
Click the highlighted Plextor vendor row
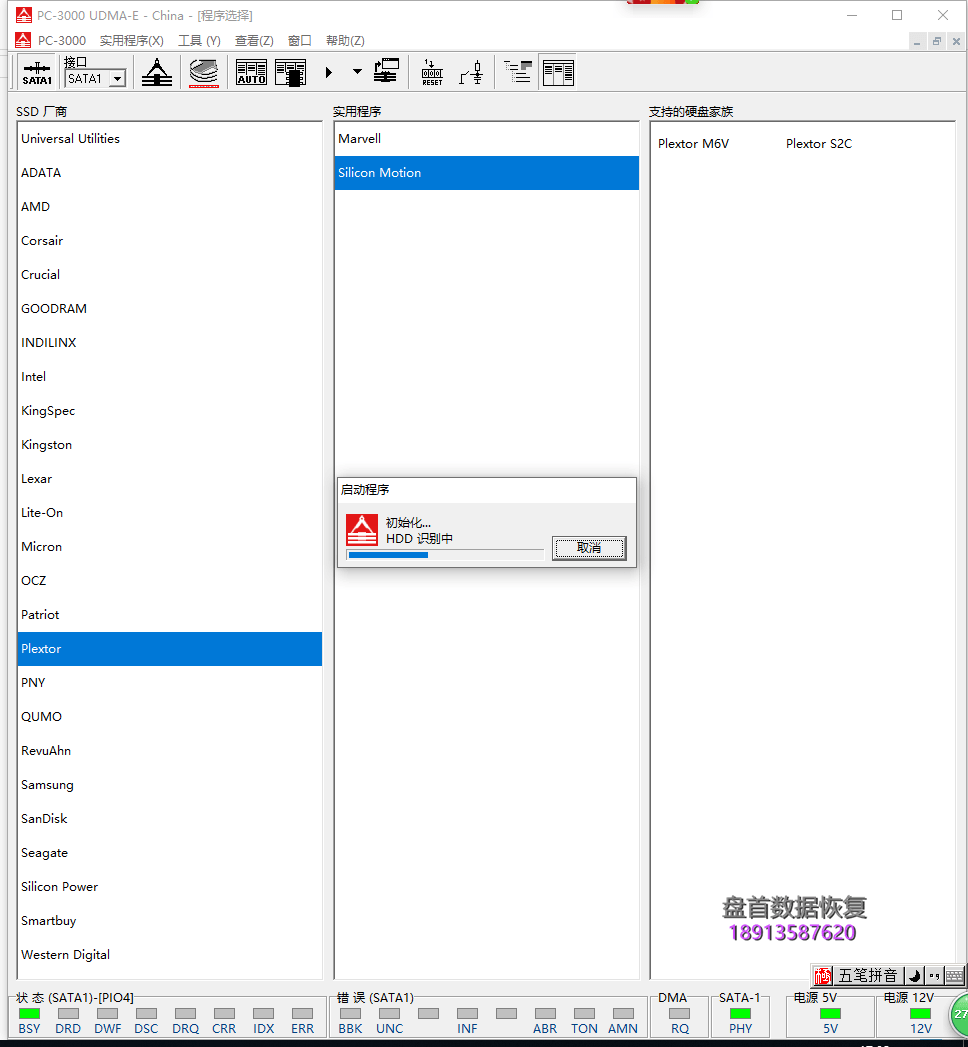point(170,649)
